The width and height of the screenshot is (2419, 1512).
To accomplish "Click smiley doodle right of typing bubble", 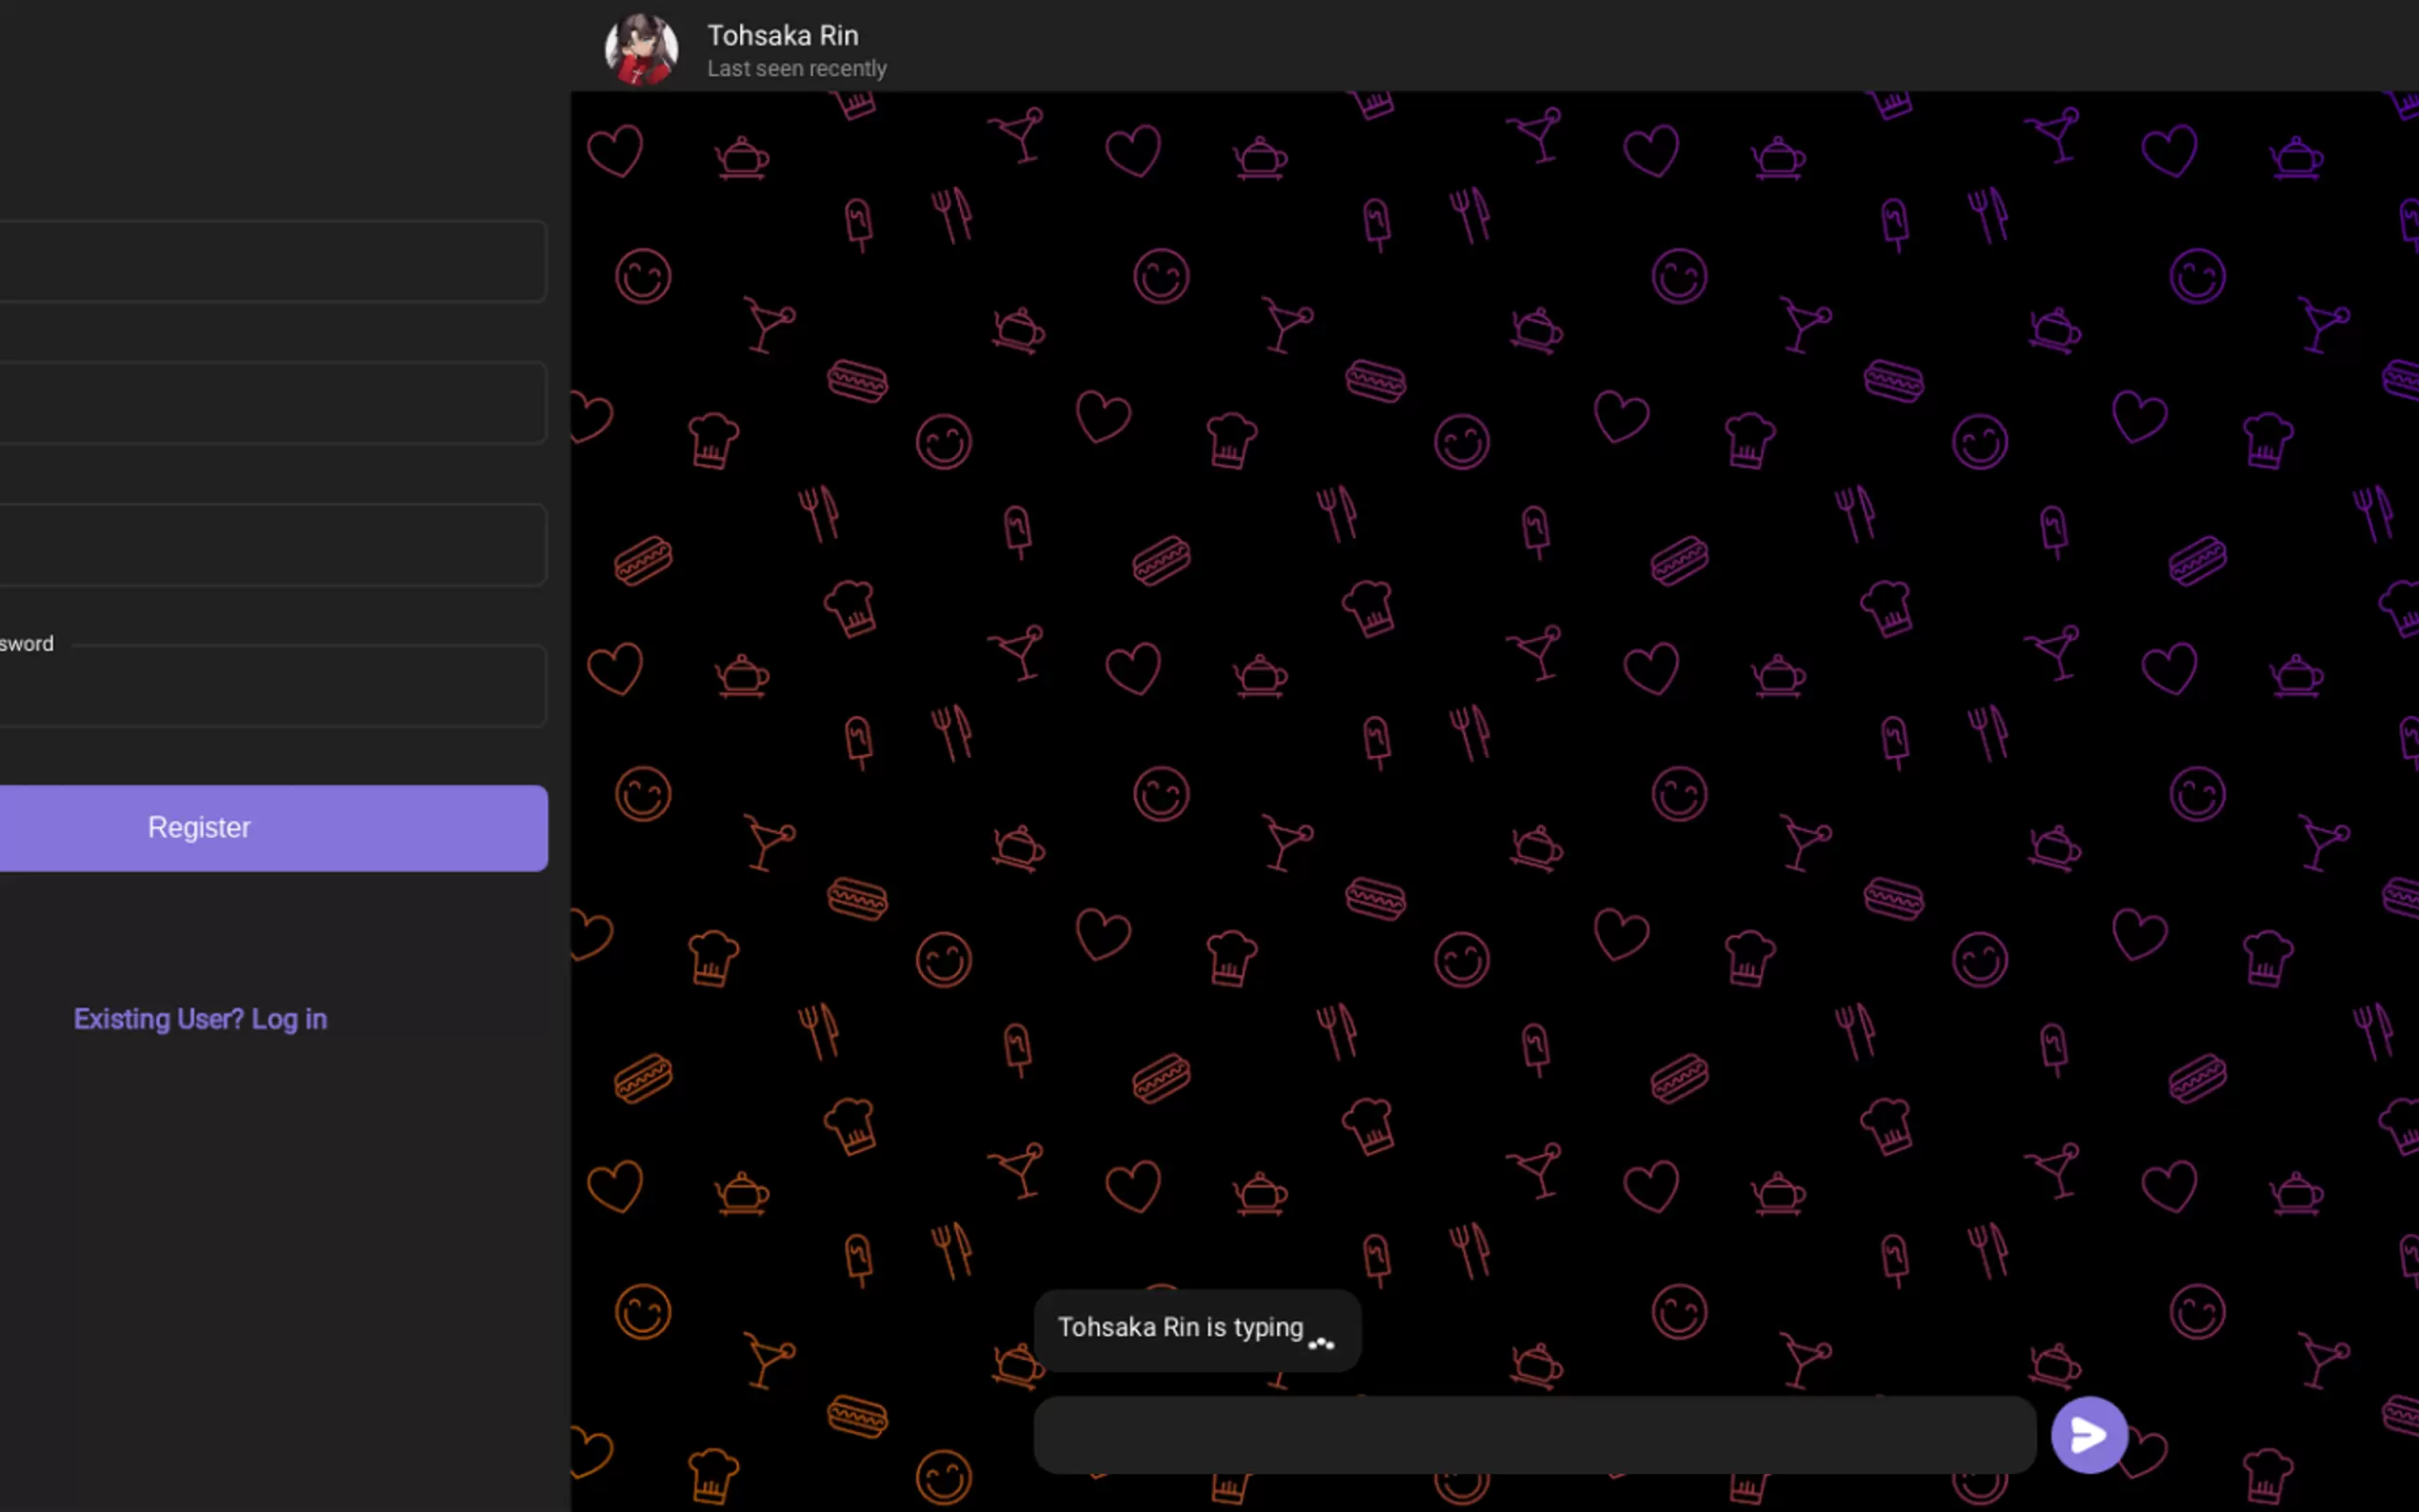I will [1678, 1311].
